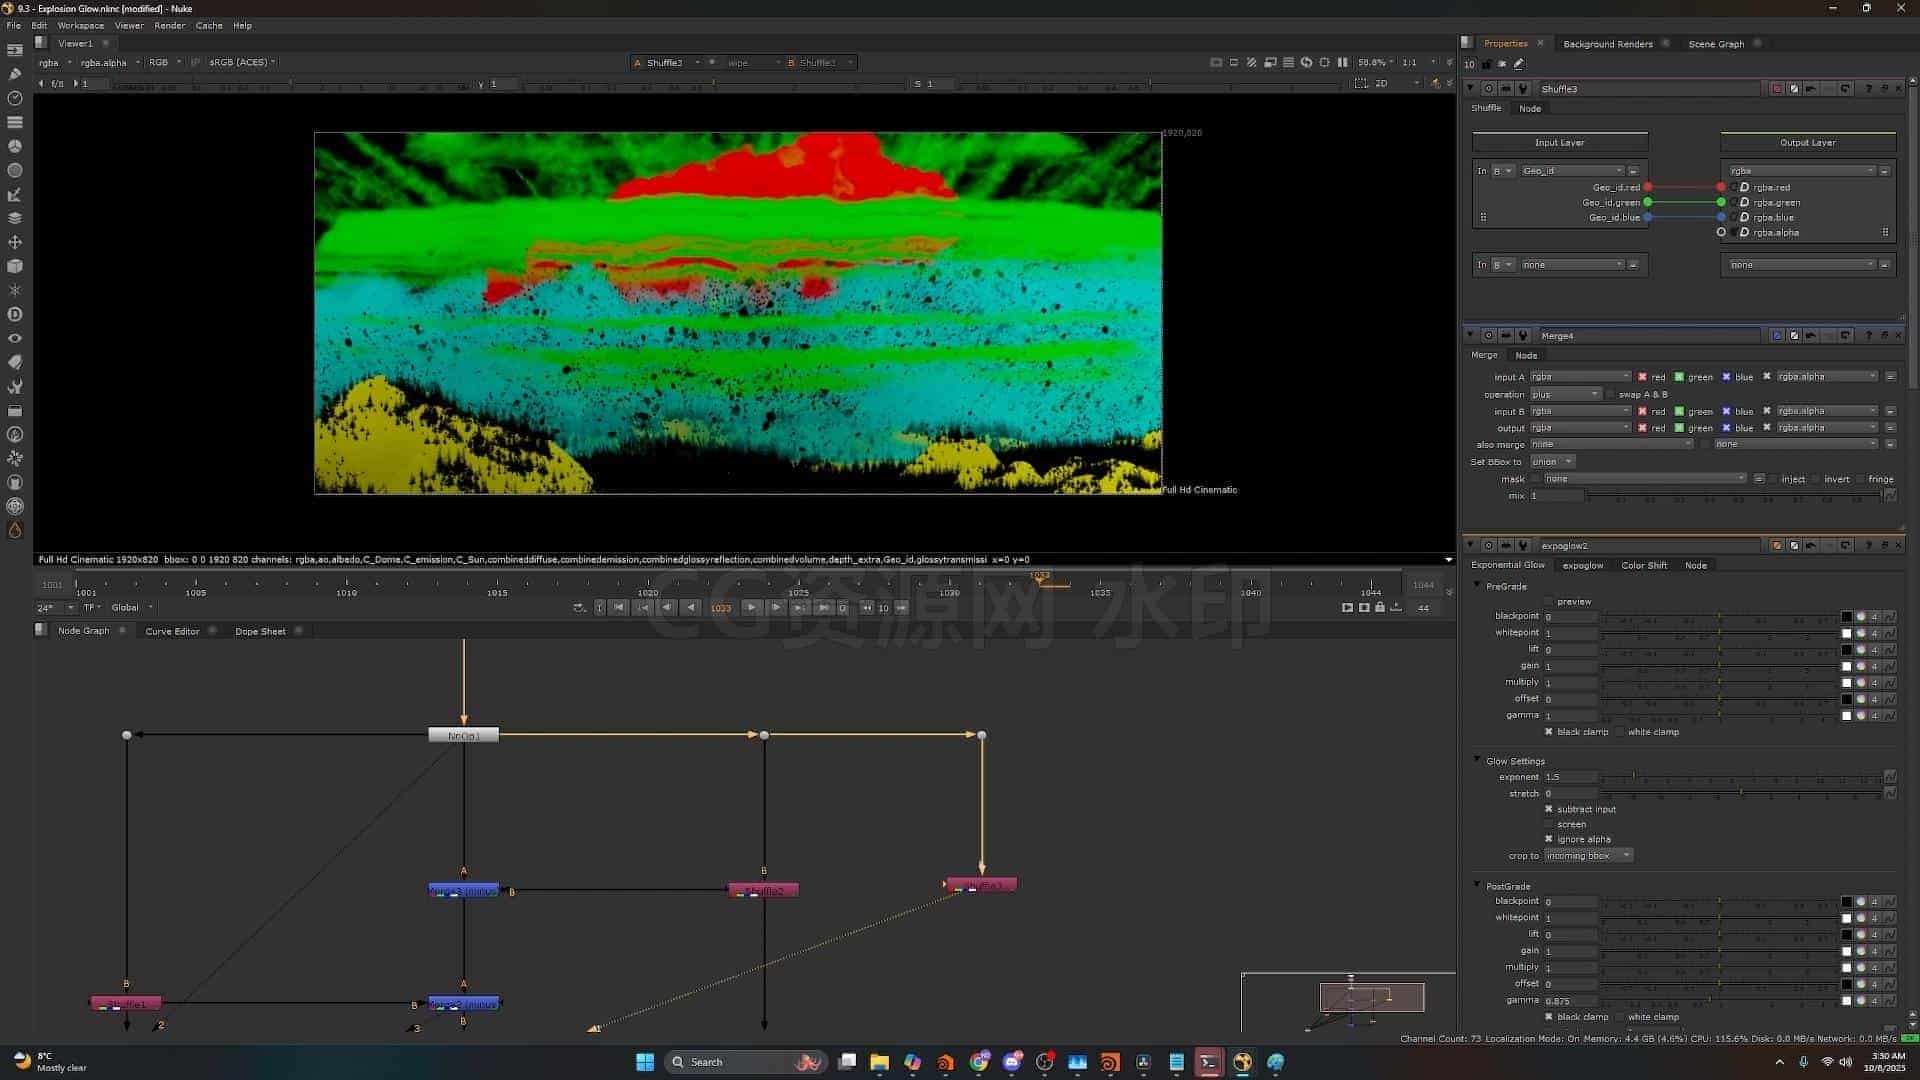
Task: Open the Transform nodes menu in left toolbar
Action: 14,242
